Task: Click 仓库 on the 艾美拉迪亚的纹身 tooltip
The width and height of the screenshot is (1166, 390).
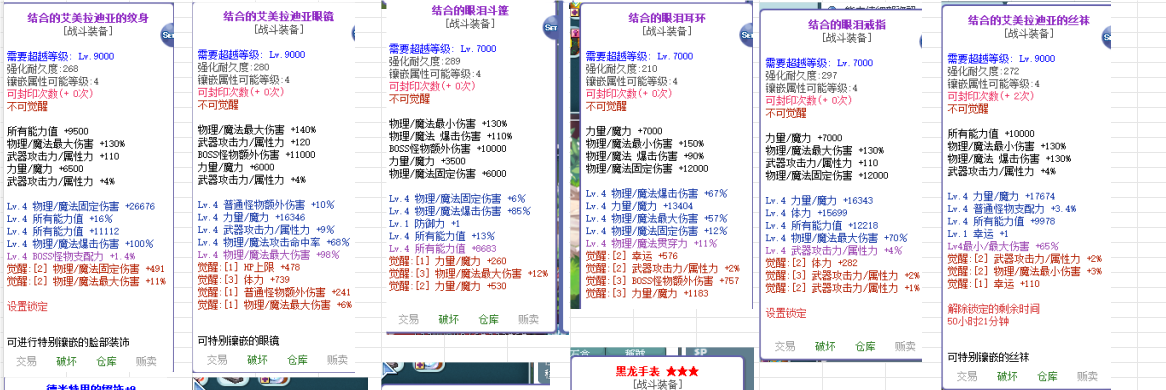Action: point(106,361)
